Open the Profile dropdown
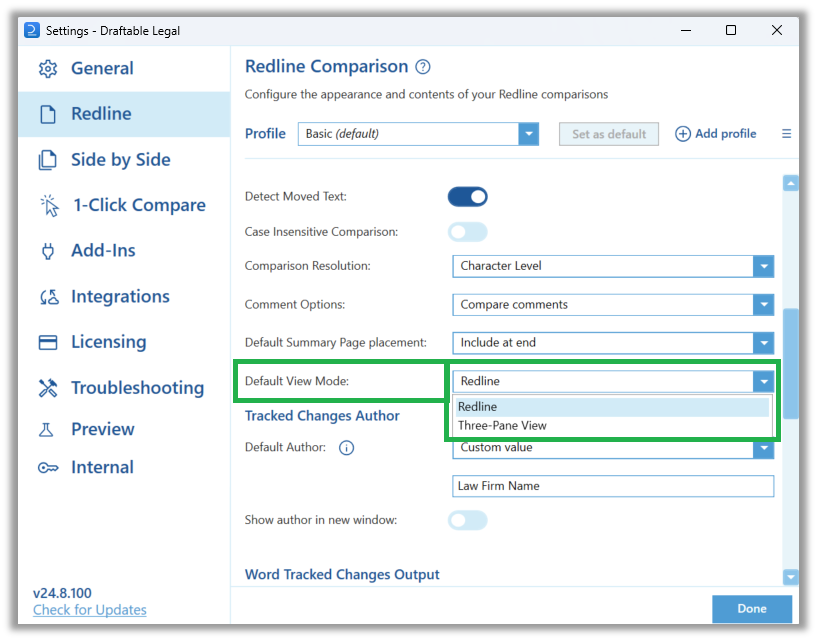817x641 pixels. tap(529, 133)
